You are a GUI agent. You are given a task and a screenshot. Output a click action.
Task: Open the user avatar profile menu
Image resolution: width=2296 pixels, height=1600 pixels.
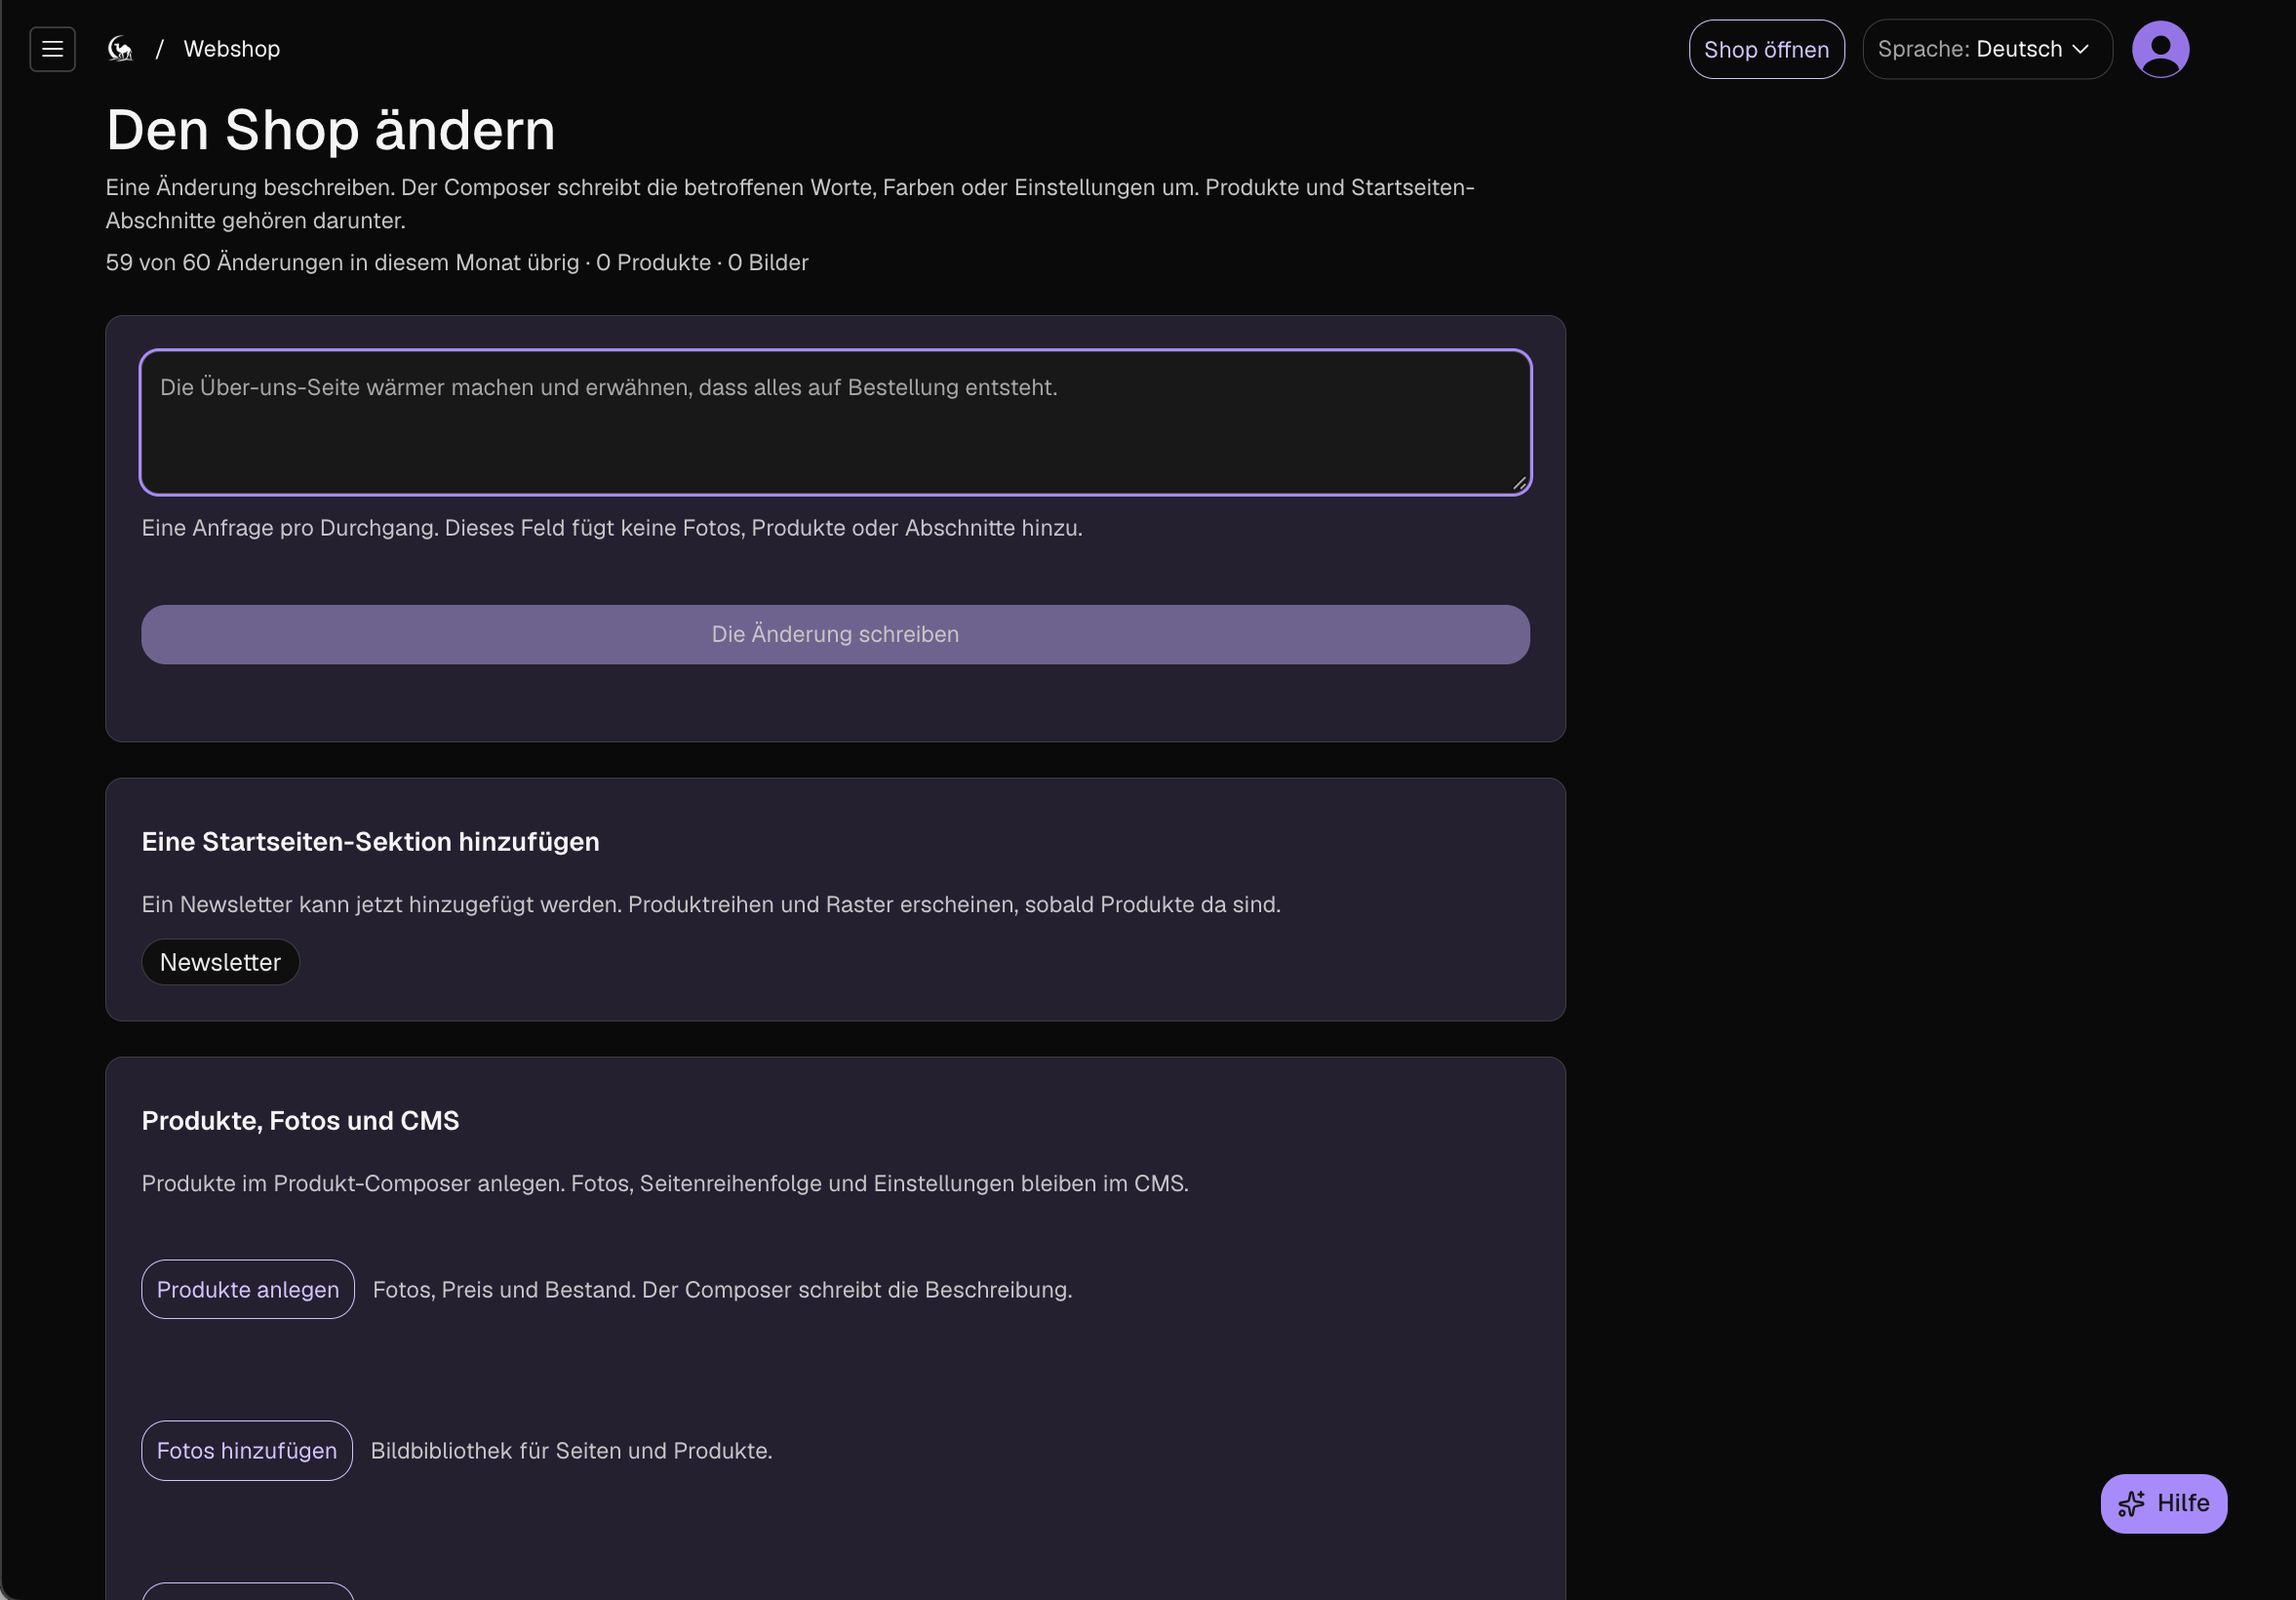pyautogui.click(x=2160, y=49)
